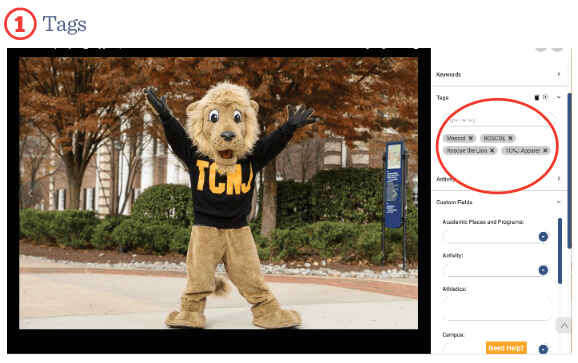Open Academic Places and Programs dropdown
This screenshot has height=363, width=578.
[x=543, y=237]
